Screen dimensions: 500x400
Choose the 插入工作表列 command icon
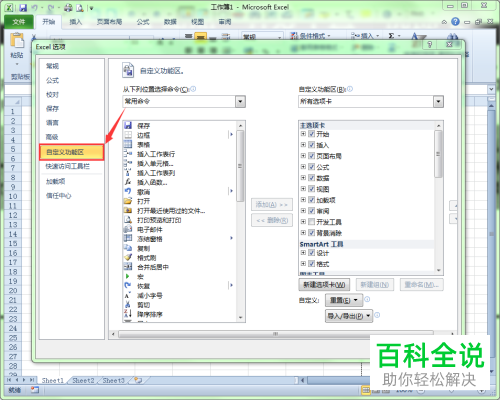click(x=128, y=172)
